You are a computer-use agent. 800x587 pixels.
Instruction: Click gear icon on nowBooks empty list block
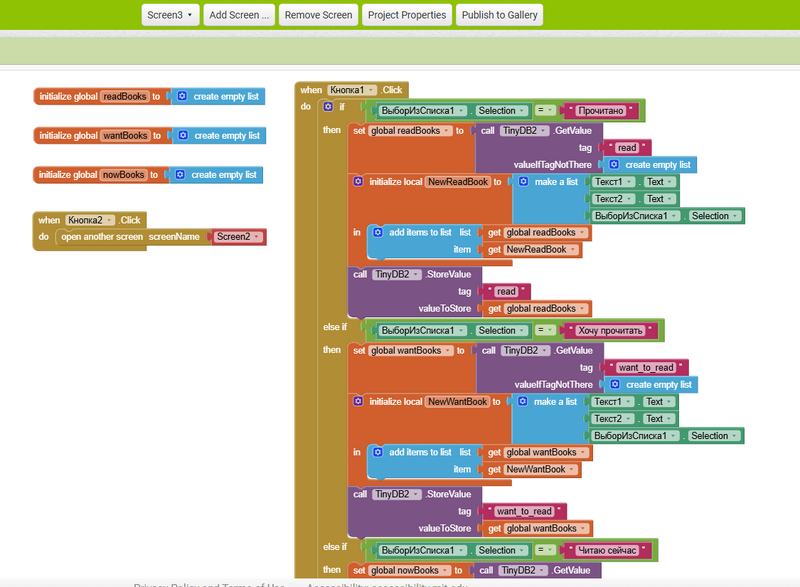pyautogui.click(x=180, y=175)
